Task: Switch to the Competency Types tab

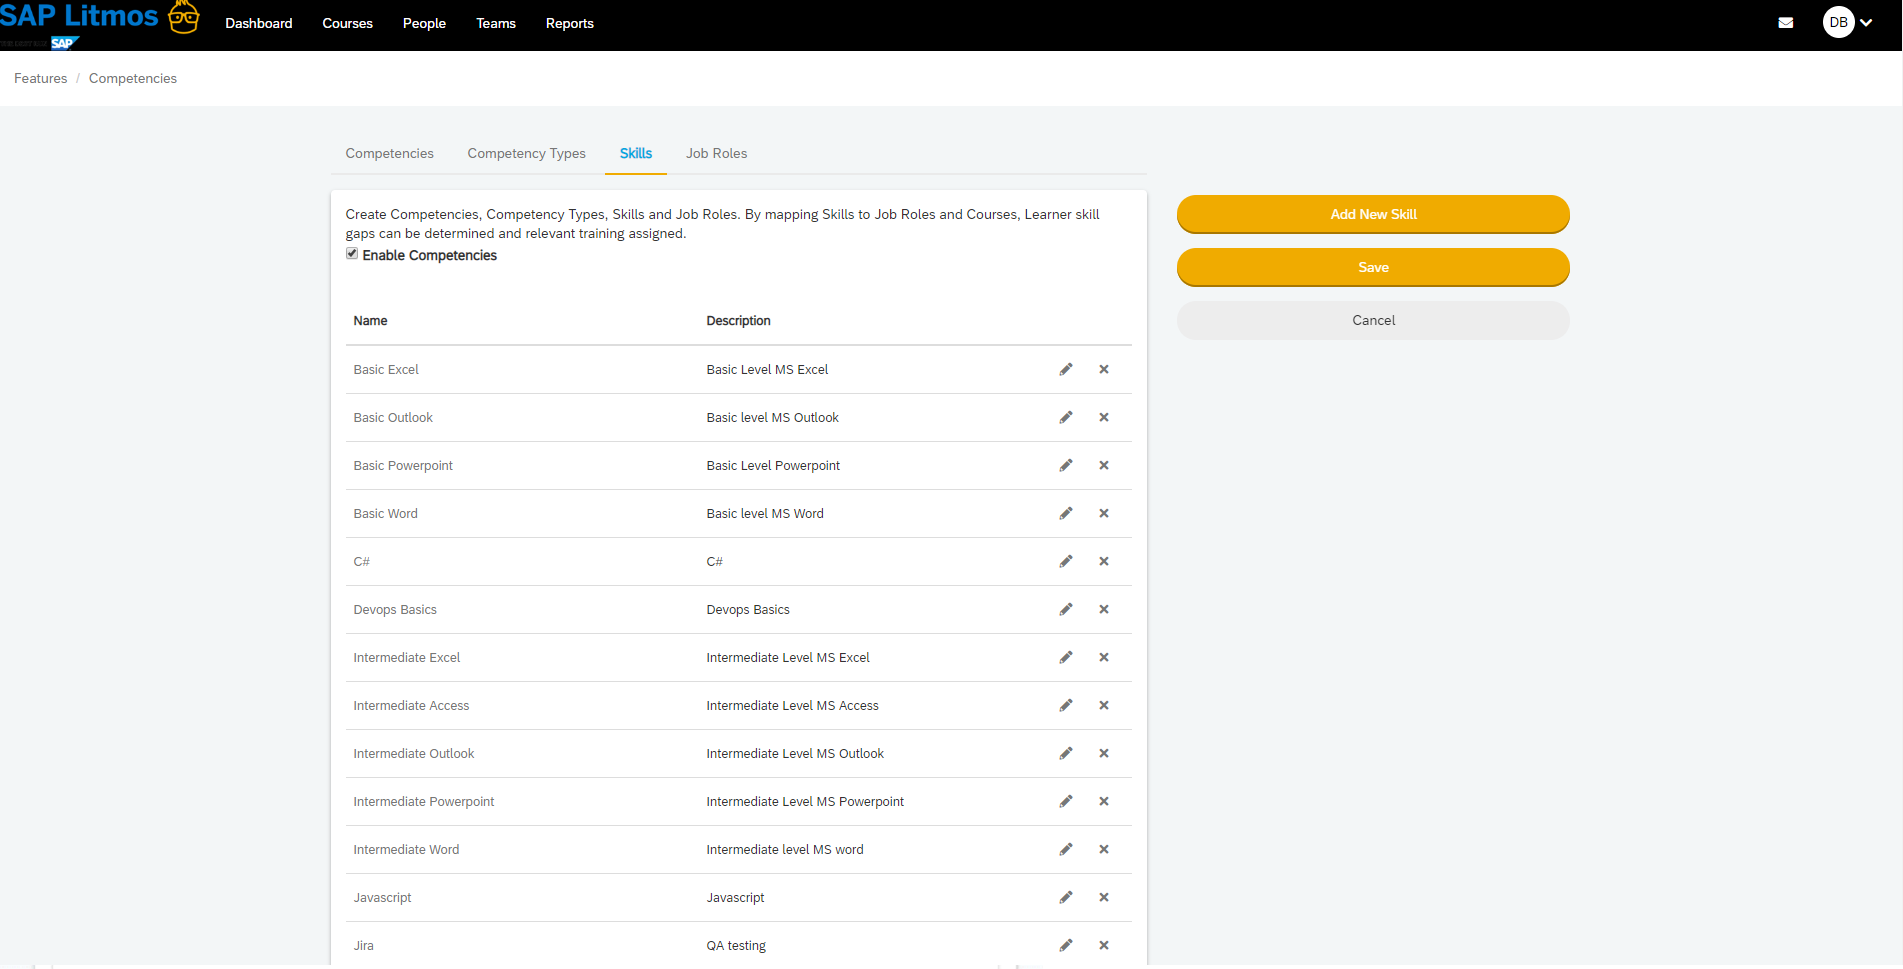Action: (x=527, y=153)
